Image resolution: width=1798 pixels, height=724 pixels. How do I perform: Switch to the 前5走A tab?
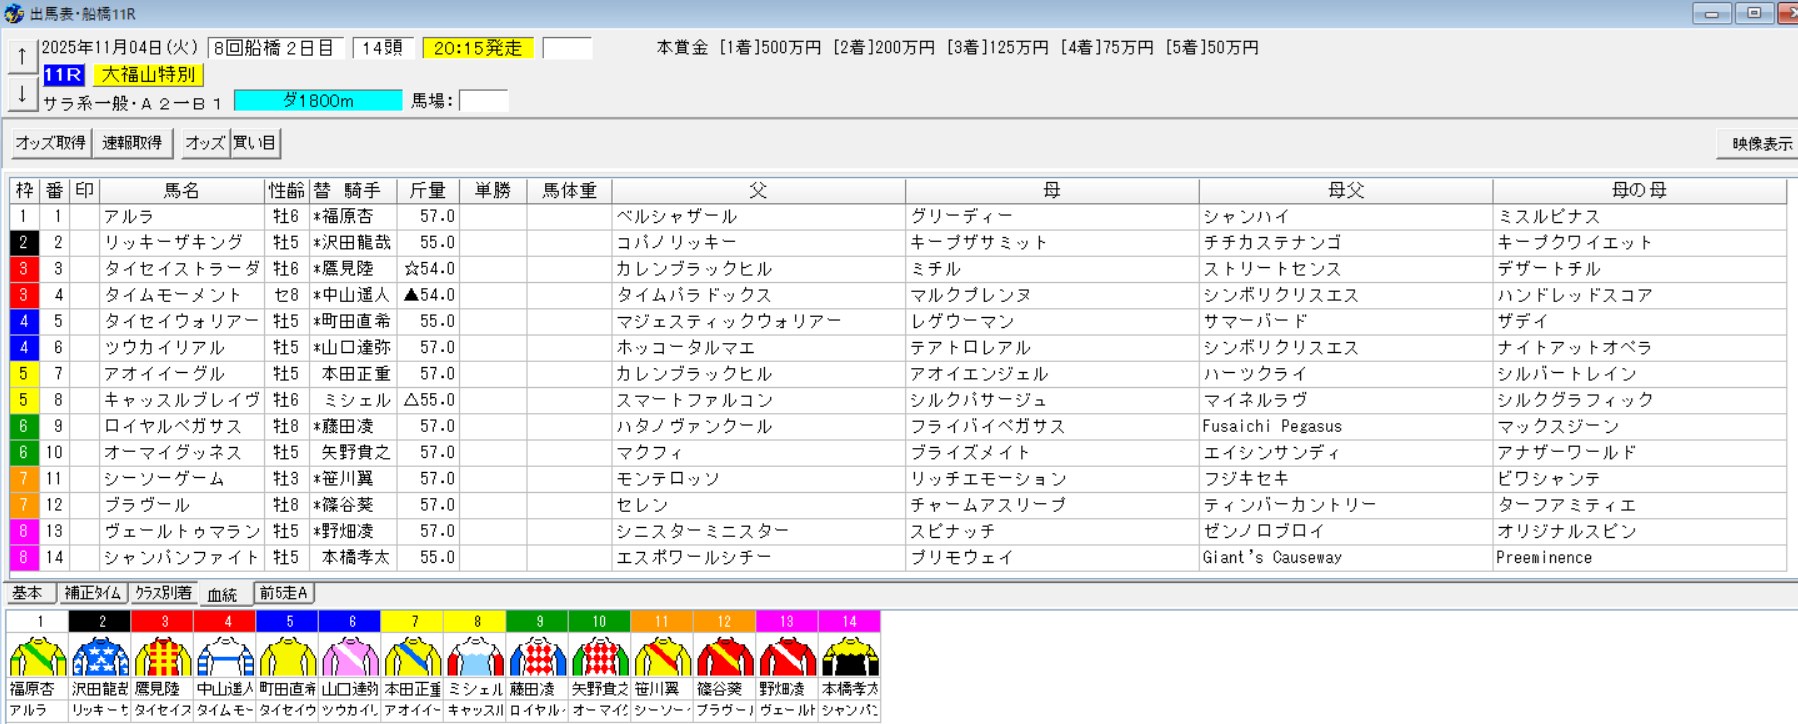(x=284, y=593)
